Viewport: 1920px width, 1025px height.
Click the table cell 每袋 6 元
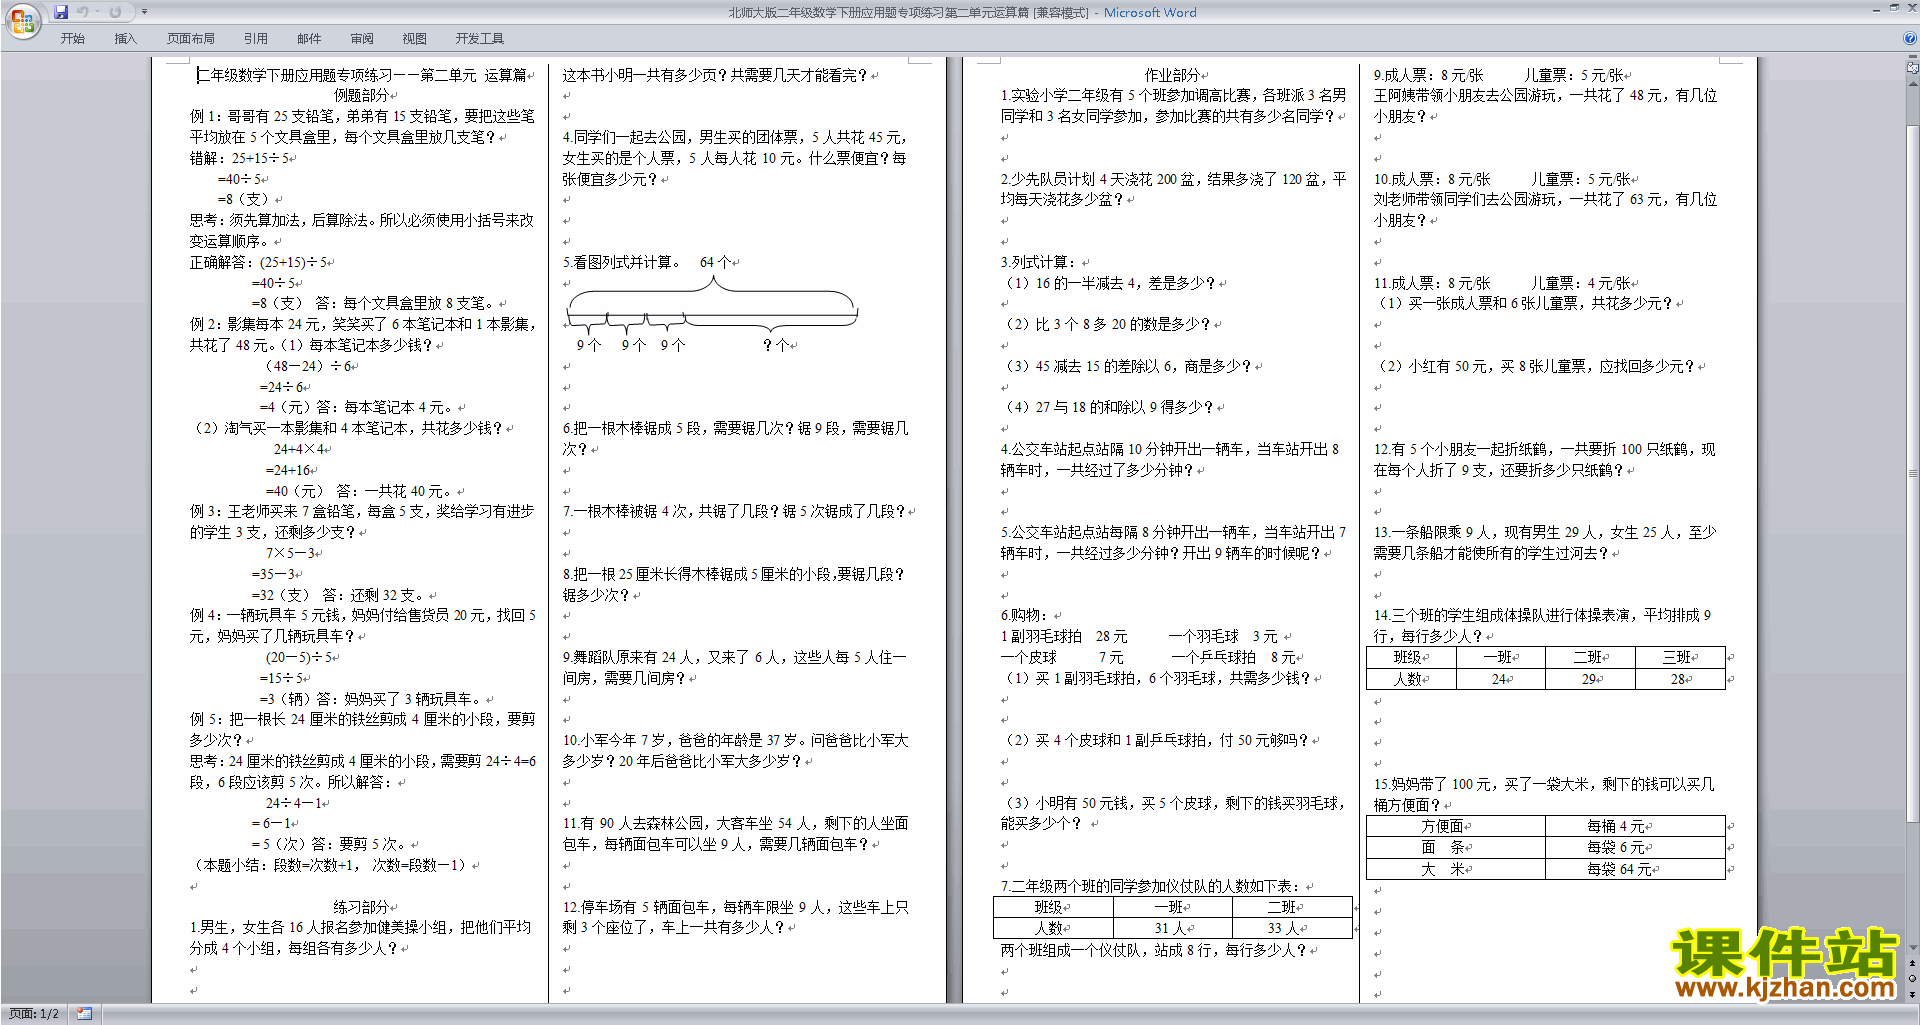pyautogui.click(x=1635, y=847)
